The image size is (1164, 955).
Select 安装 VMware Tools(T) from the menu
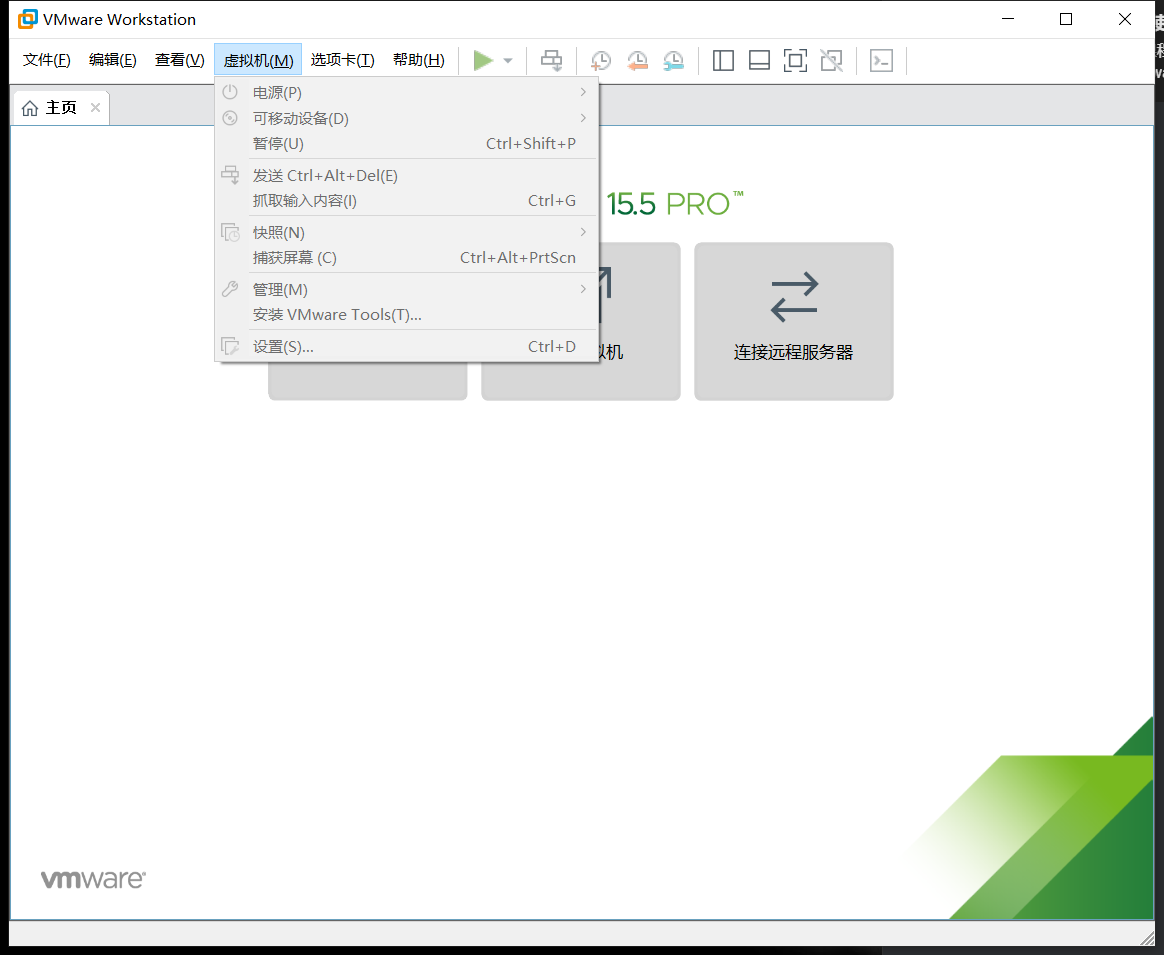337,314
